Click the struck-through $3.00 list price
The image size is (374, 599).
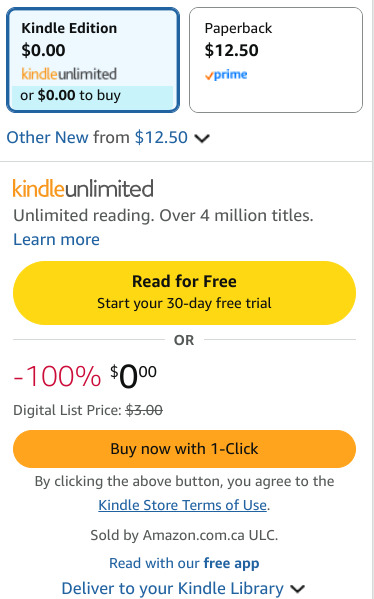tap(144, 410)
